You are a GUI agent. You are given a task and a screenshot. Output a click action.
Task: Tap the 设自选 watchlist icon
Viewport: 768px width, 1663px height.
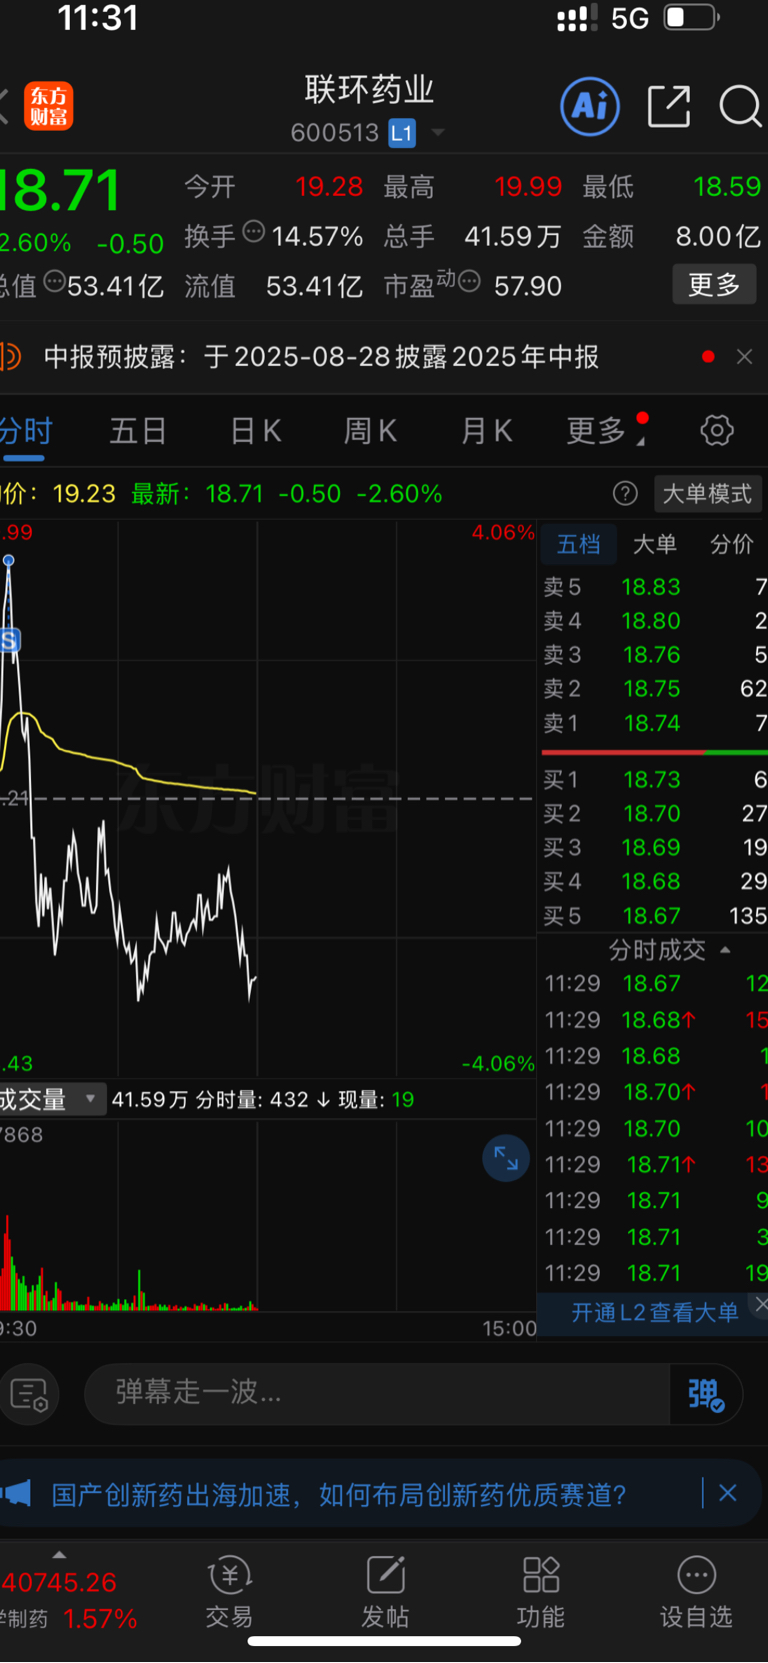coord(696,1593)
